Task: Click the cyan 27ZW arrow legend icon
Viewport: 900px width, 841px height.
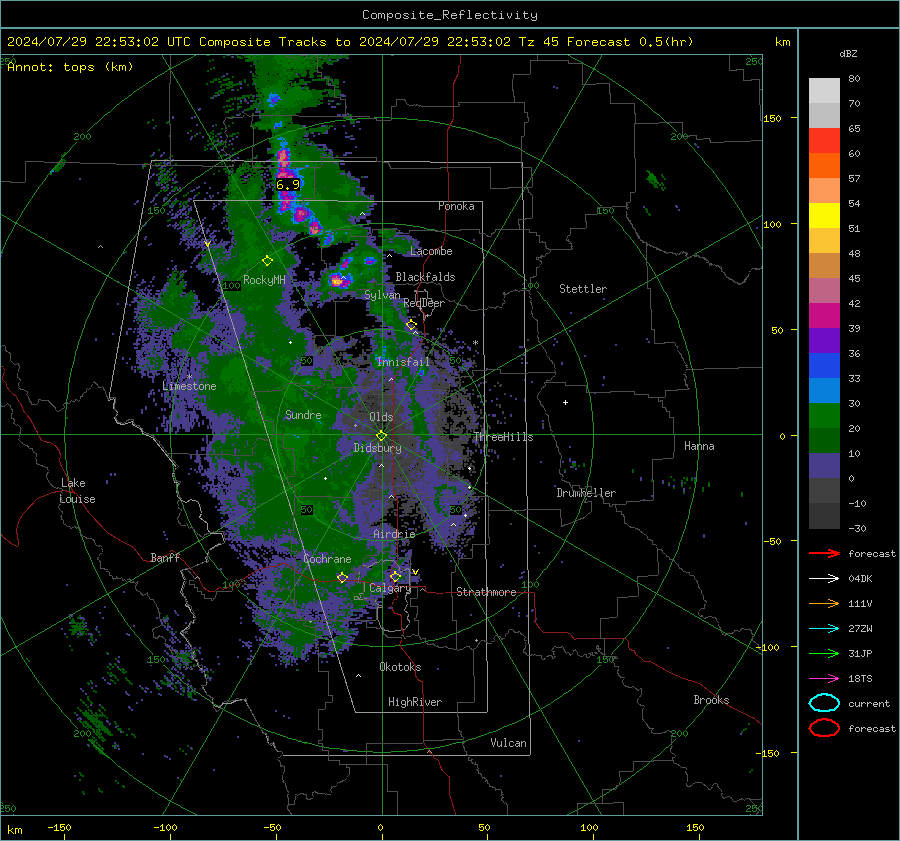Action: 824,629
